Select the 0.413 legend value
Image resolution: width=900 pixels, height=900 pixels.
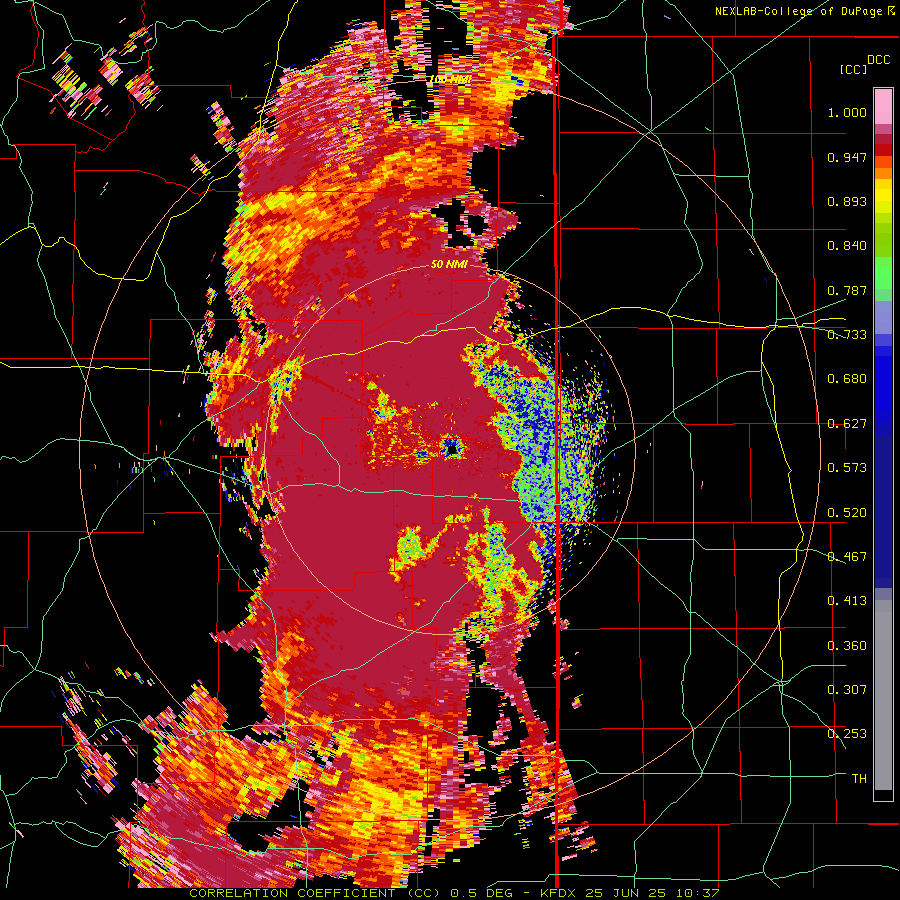pyautogui.click(x=847, y=601)
